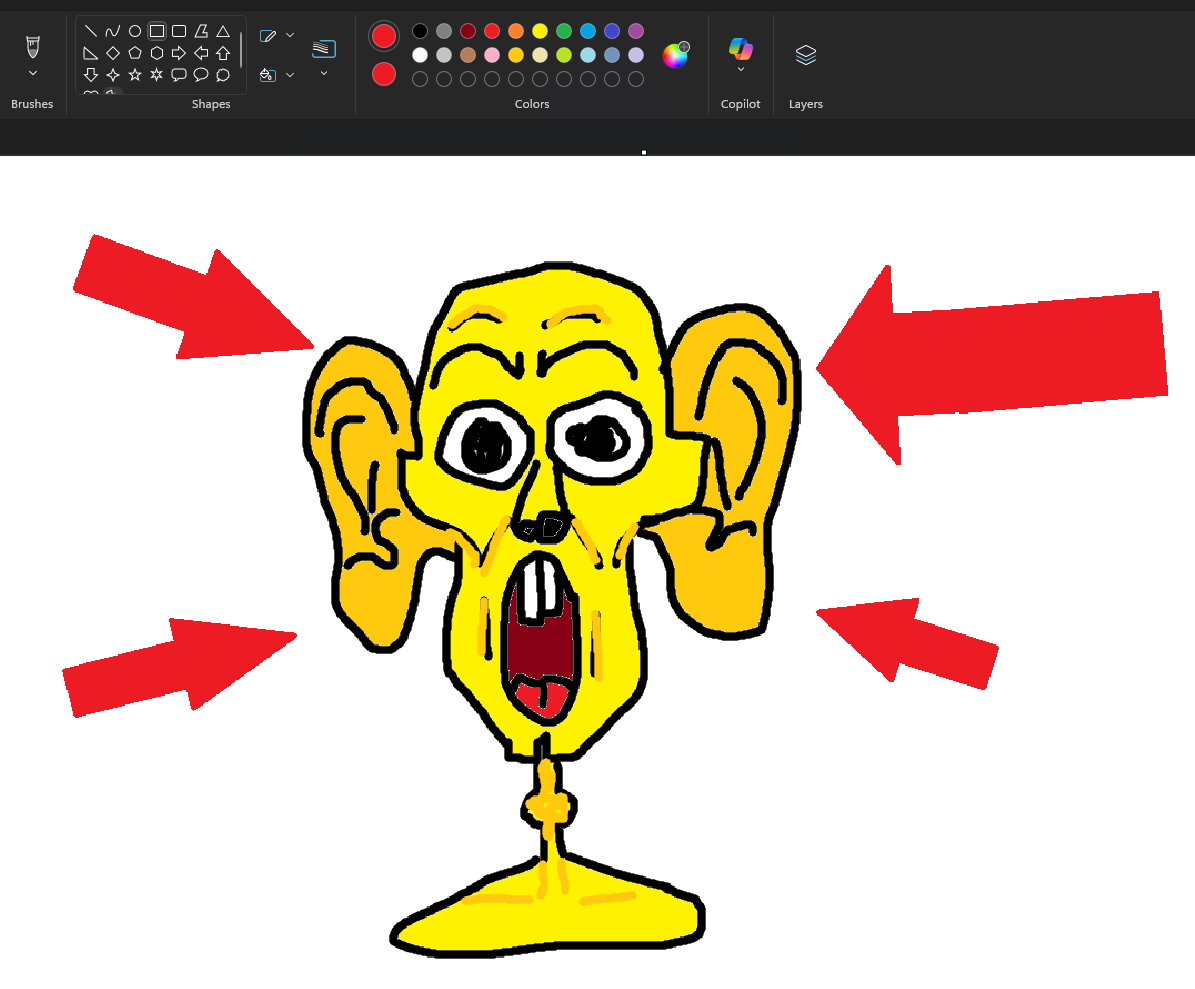The image size is (1195, 989).
Task: Select the Diamond shape
Action: point(113,53)
